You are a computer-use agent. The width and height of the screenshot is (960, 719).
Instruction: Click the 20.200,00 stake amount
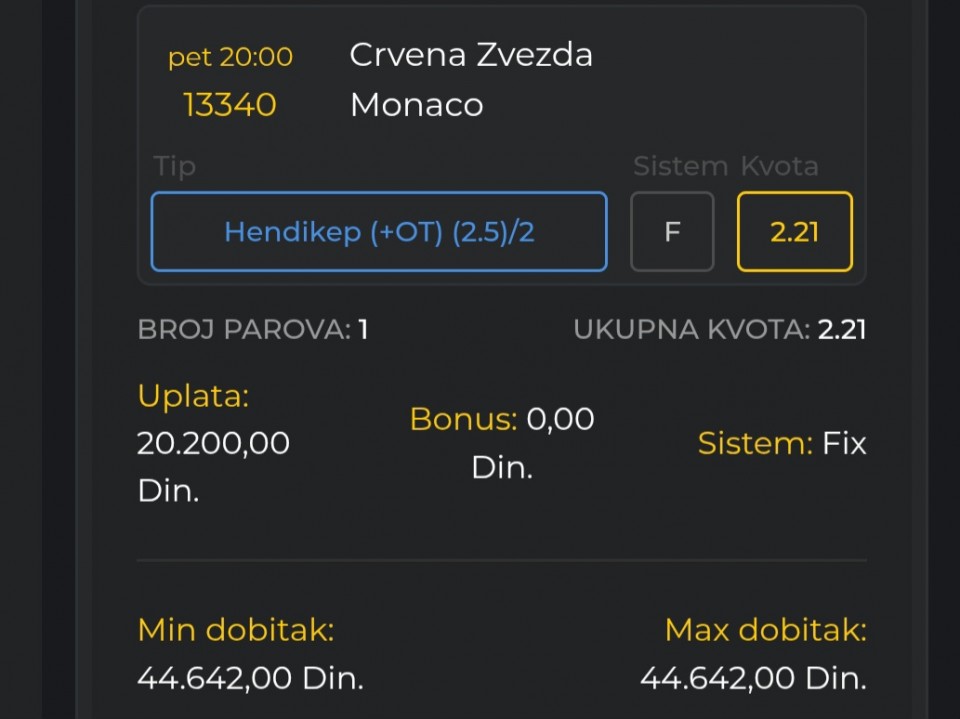(x=213, y=443)
